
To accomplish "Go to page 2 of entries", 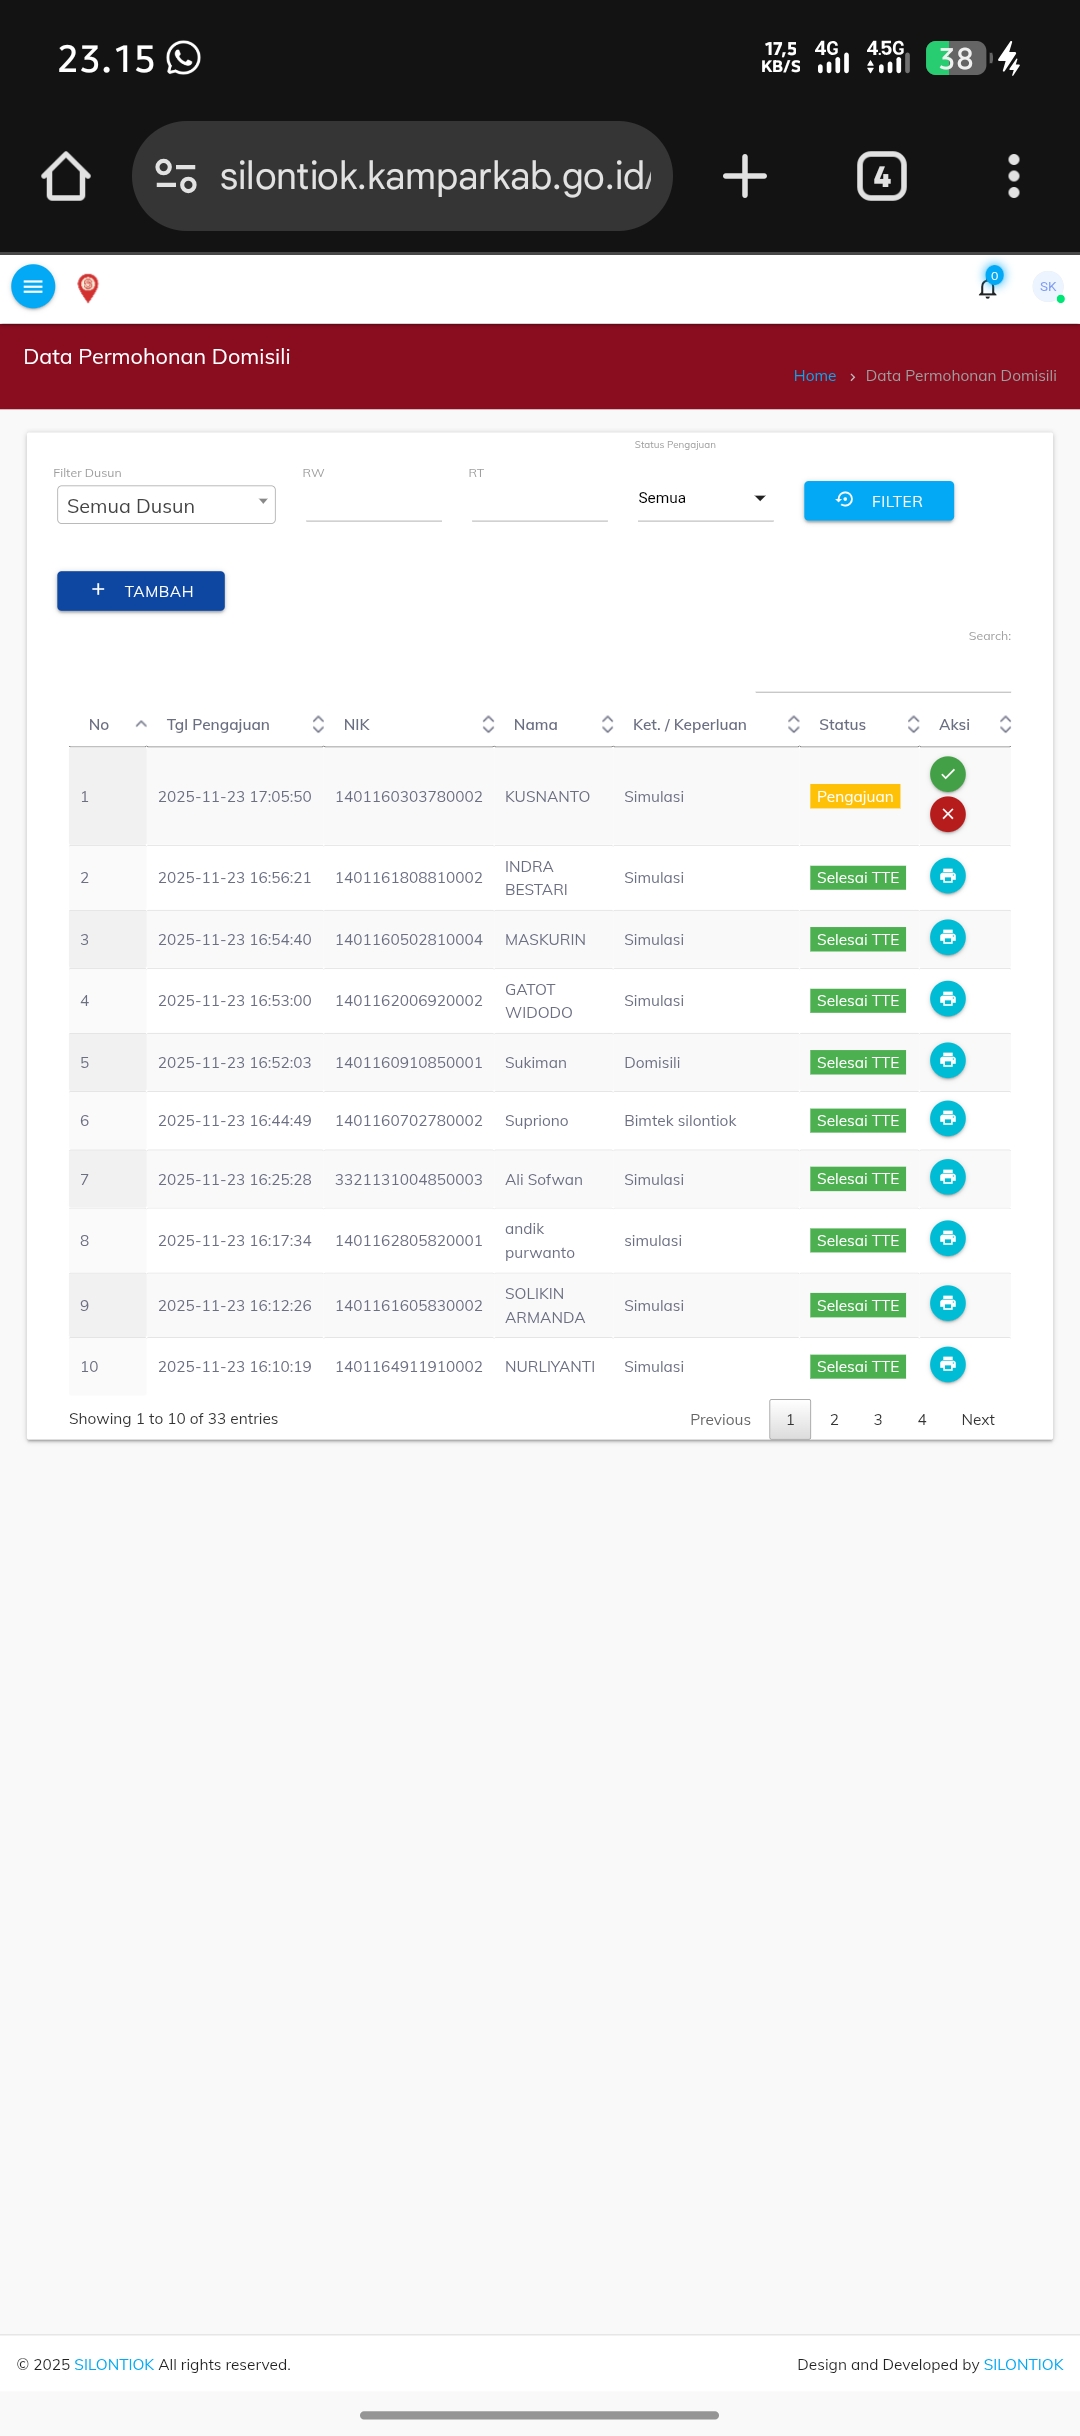I will (834, 1419).
